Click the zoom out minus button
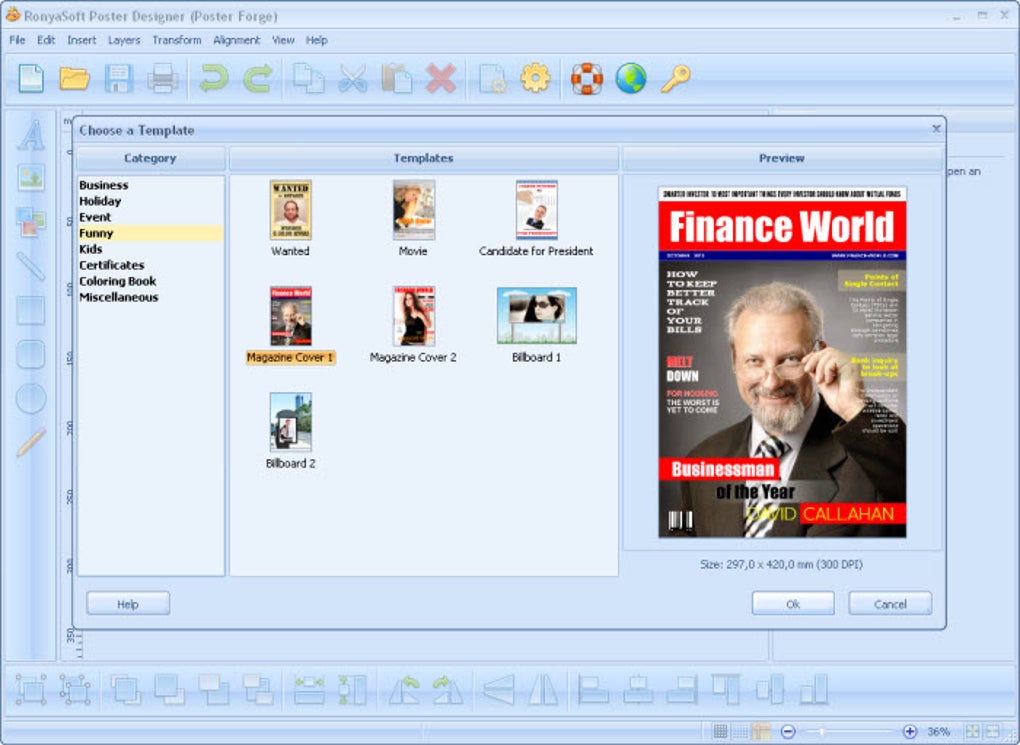Viewport: 1020px width, 745px height. pyautogui.click(x=788, y=731)
